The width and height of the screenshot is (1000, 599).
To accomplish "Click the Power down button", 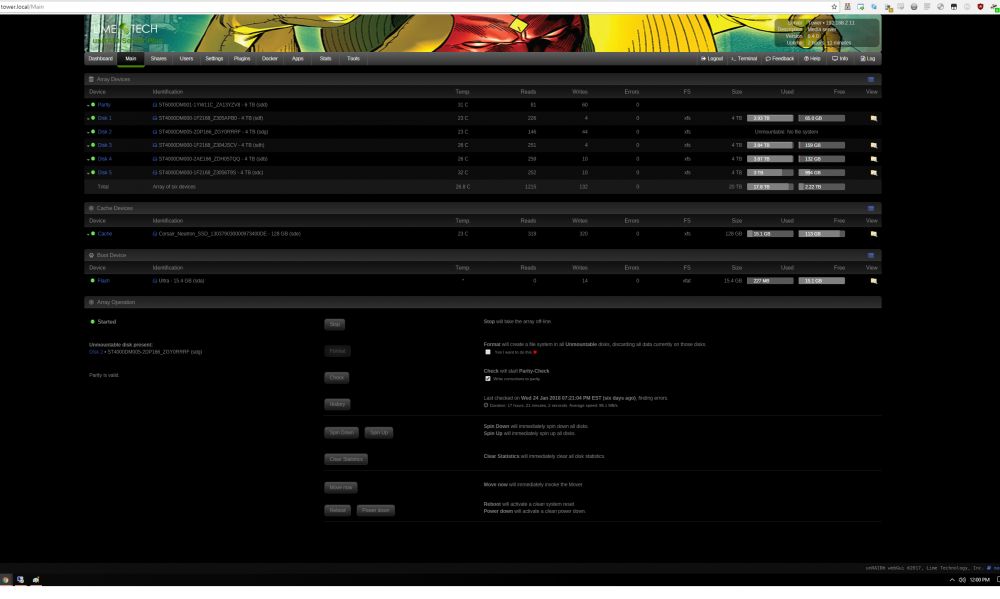I will [x=376, y=510].
